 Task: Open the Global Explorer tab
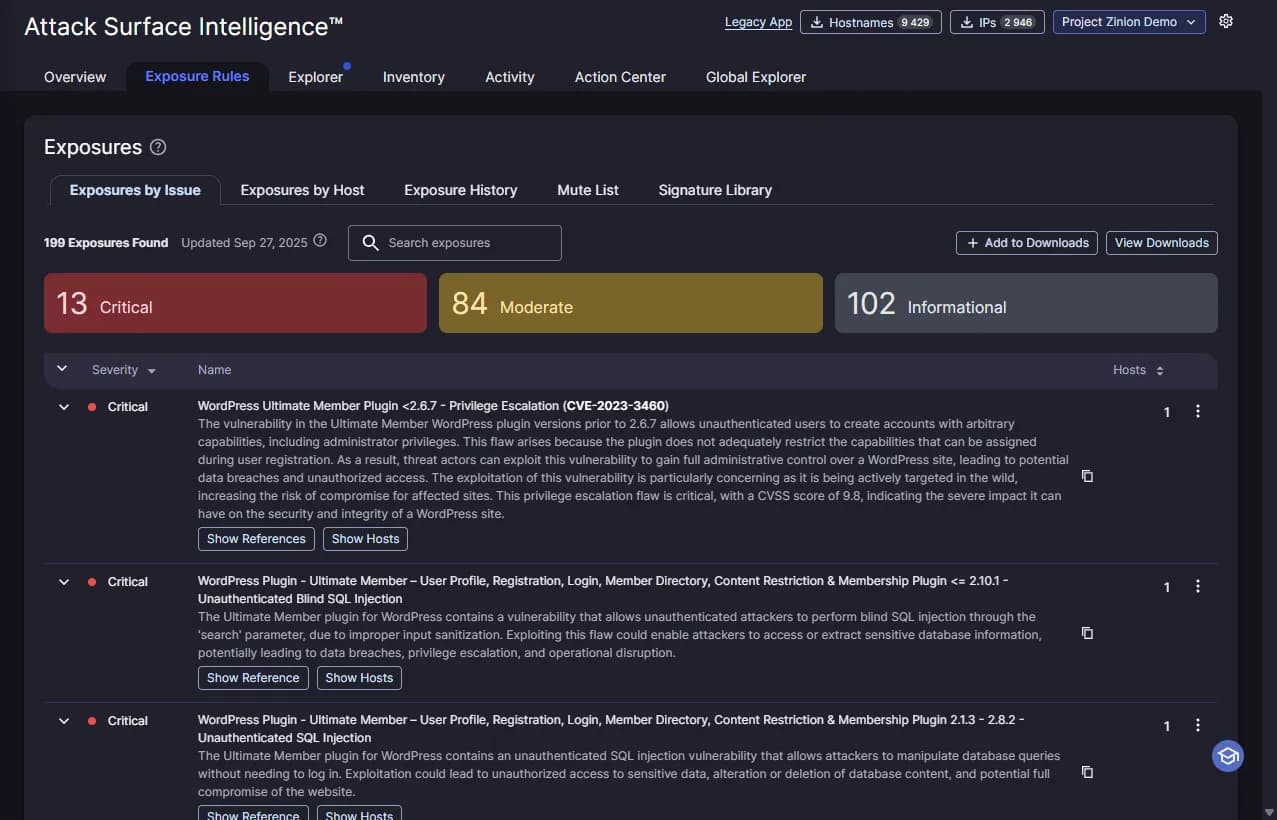(x=756, y=77)
